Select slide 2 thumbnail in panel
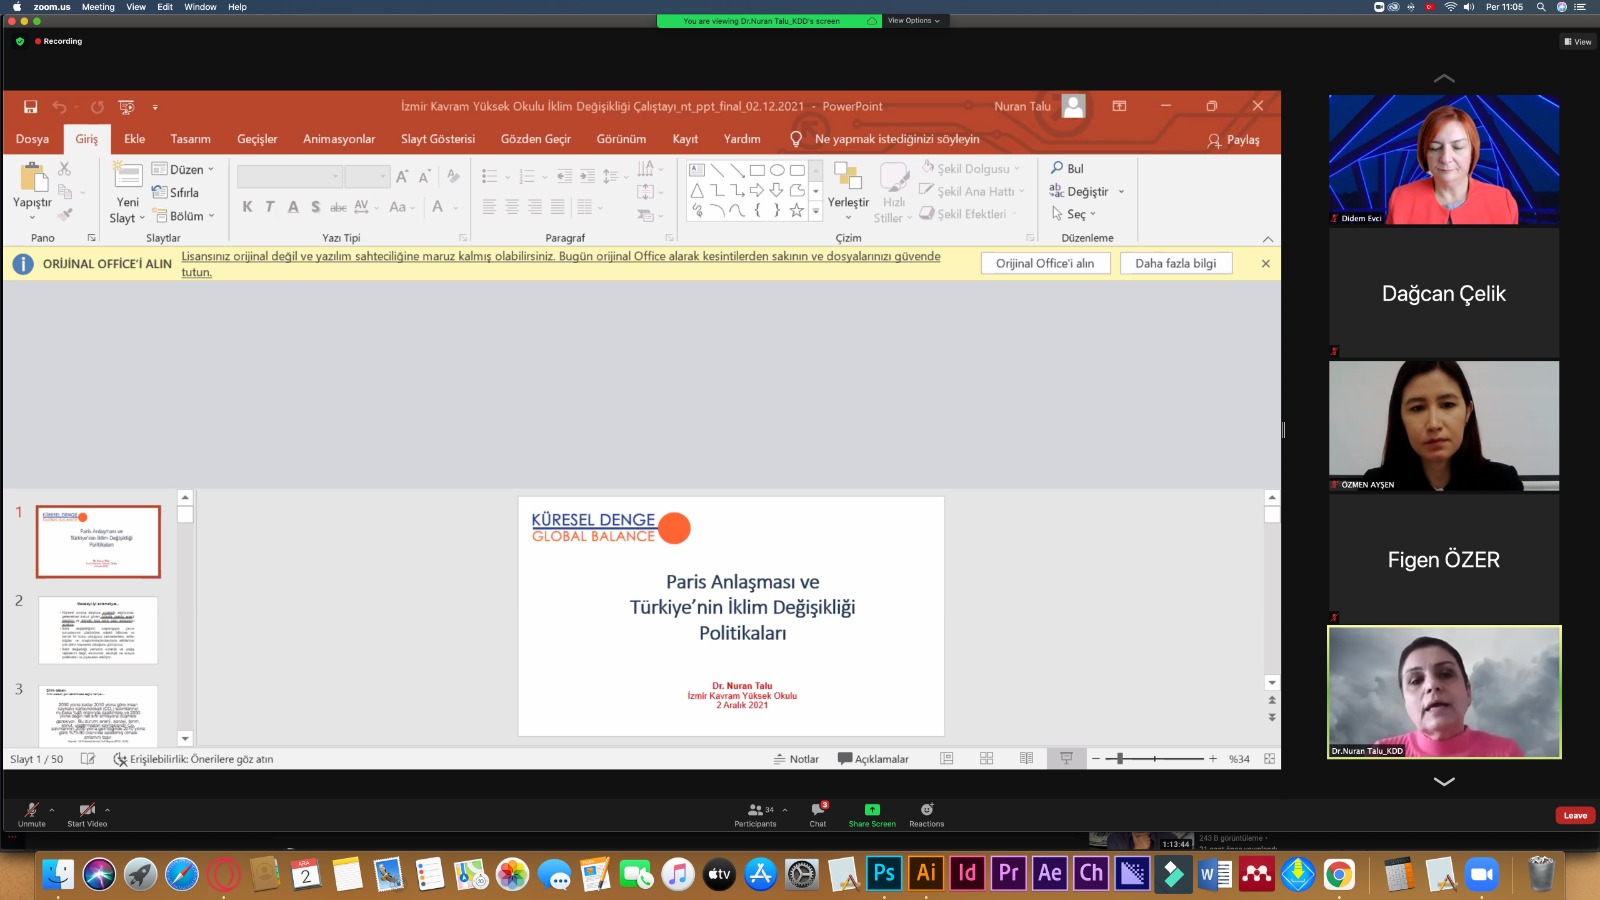 [98, 630]
